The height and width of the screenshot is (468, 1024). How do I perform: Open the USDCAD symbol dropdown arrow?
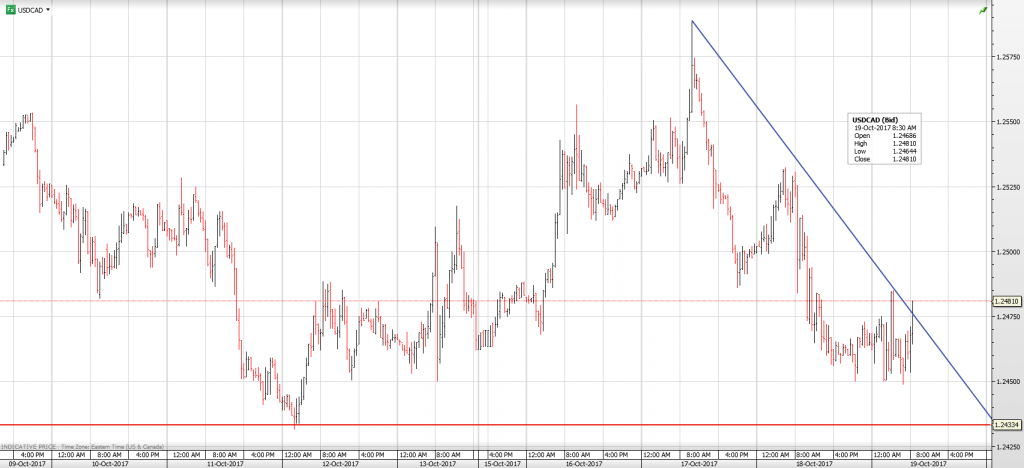pos(49,8)
